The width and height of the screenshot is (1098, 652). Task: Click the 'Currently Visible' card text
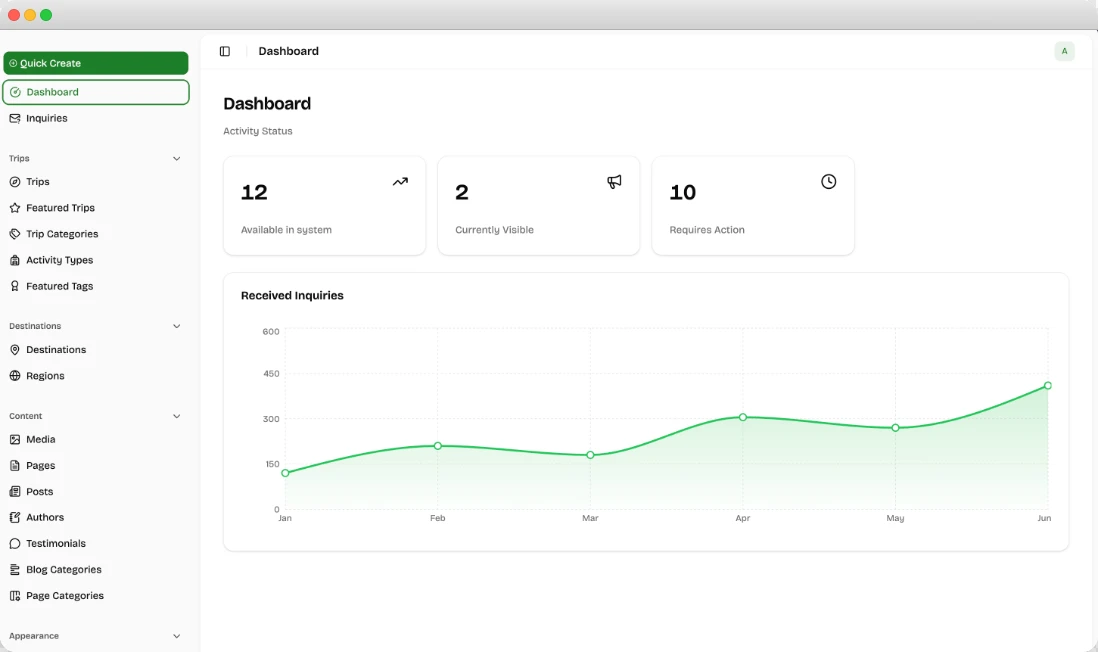[494, 230]
